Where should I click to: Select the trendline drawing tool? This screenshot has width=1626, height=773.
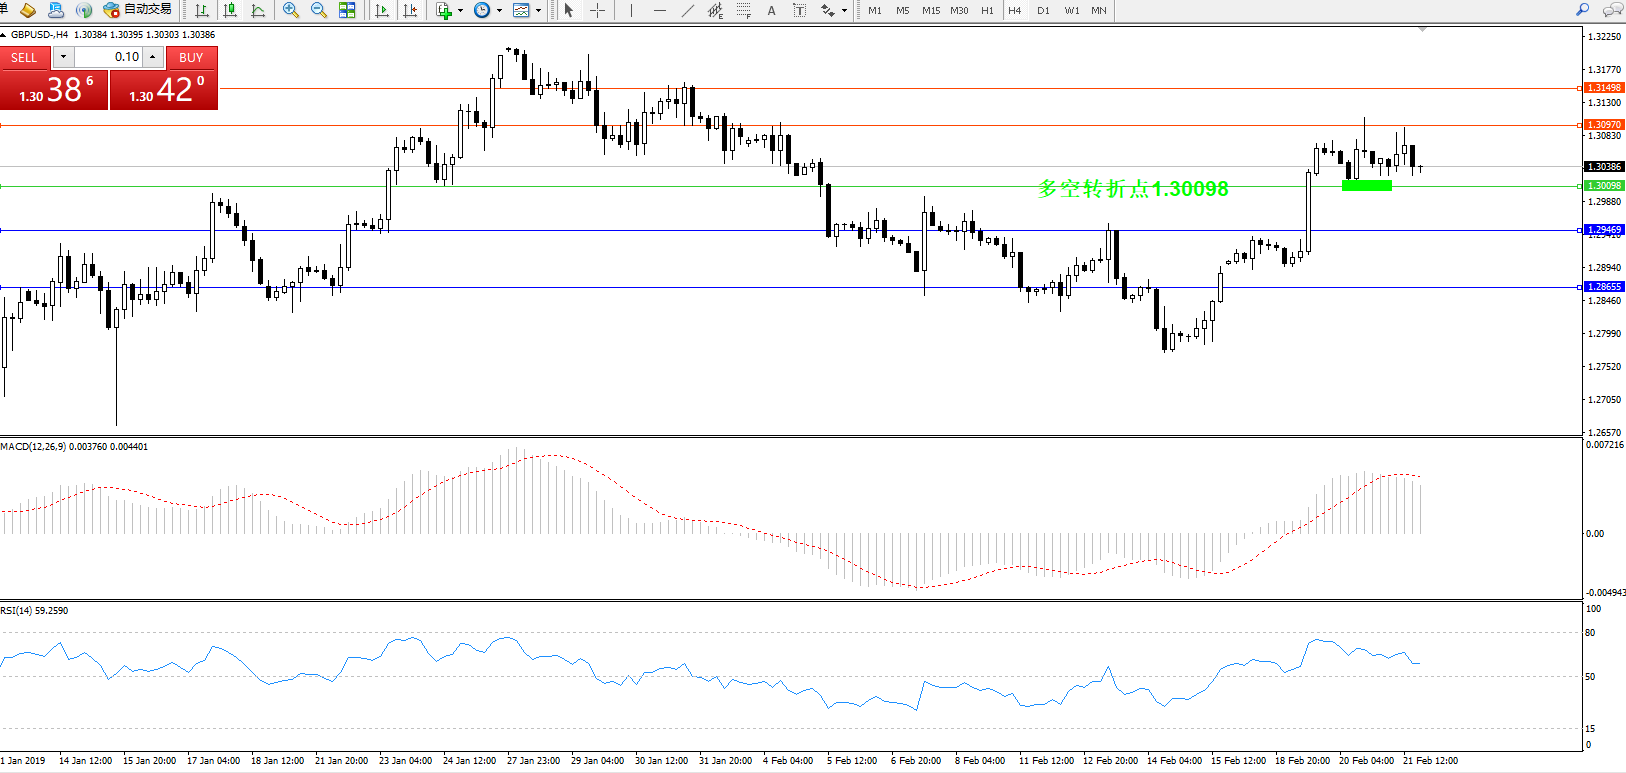pos(688,10)
